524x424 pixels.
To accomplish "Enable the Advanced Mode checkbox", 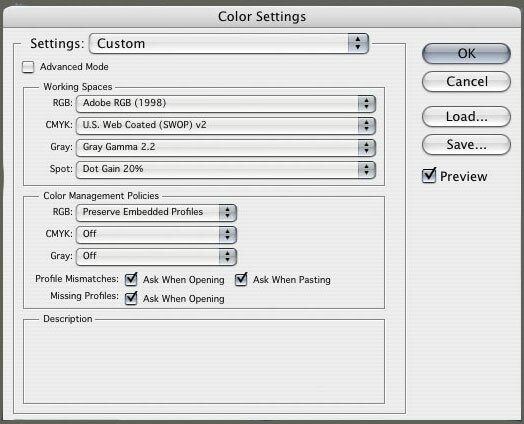I will (28, 67).
